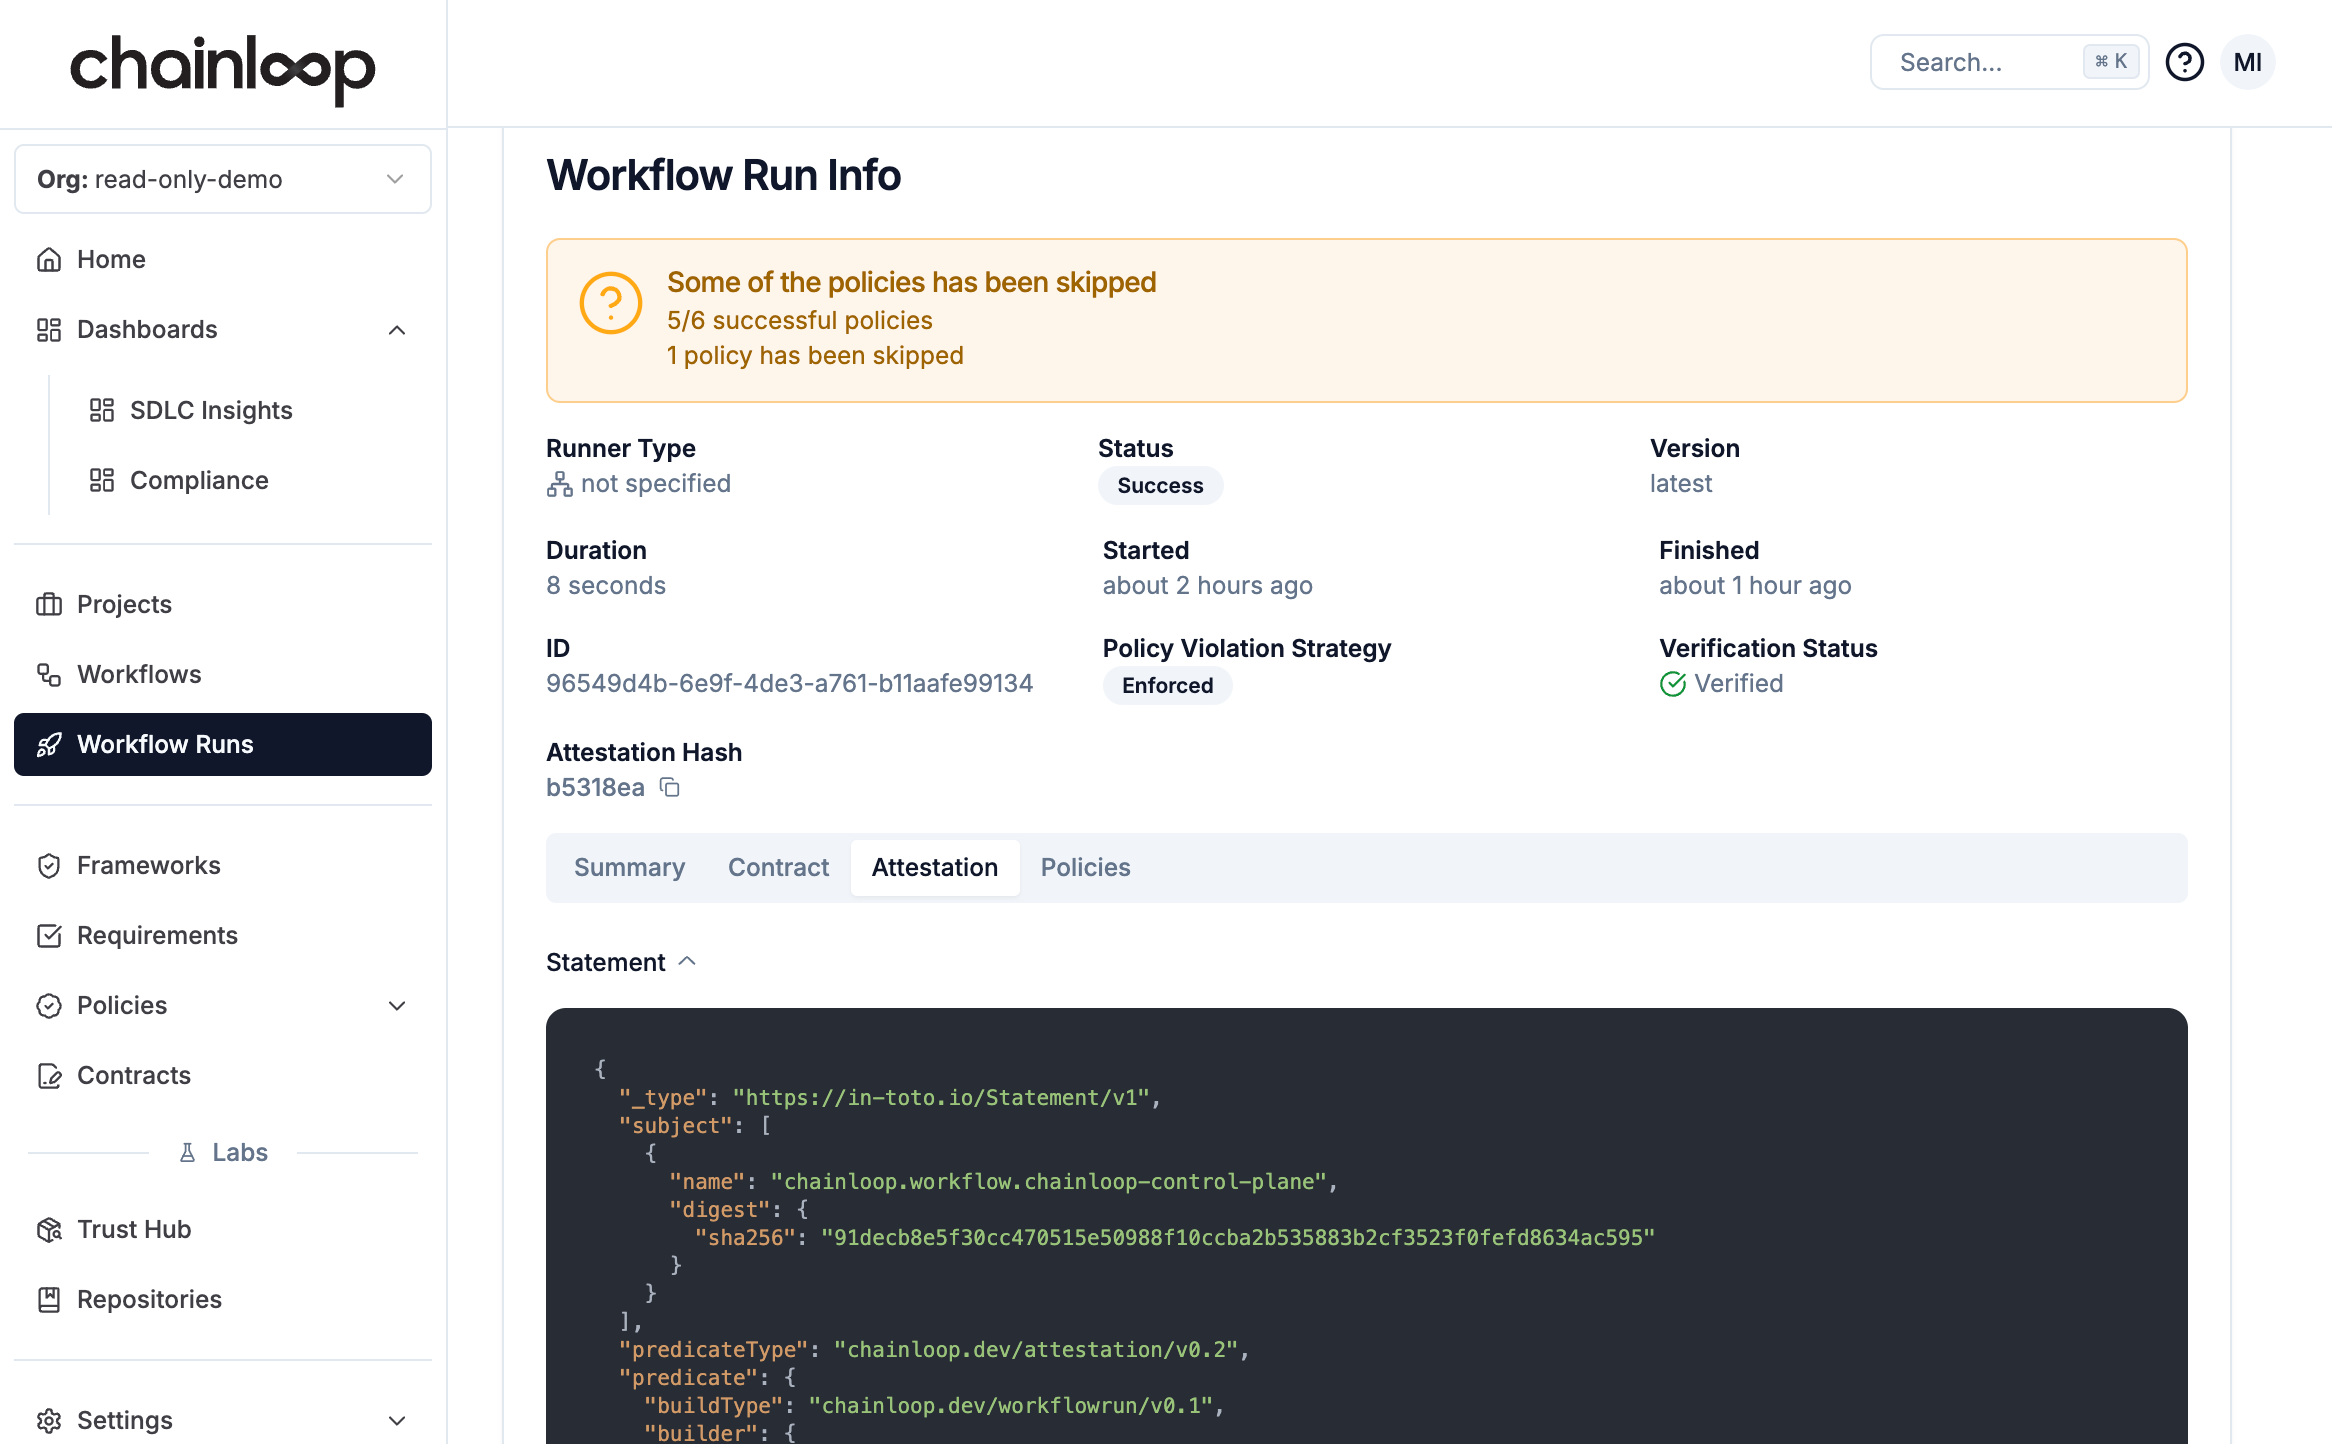Image resolution: width=2332 pixels, height=1444 pixels.
Task: Open the Workflow Runs page
Action: click(223, 744)
